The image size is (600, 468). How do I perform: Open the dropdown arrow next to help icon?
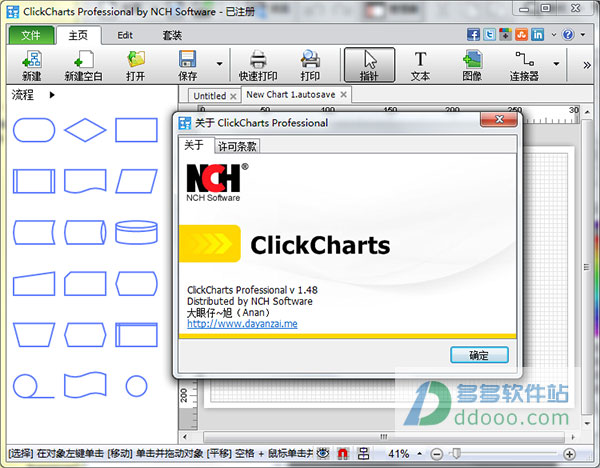click(x=583, y=34)
